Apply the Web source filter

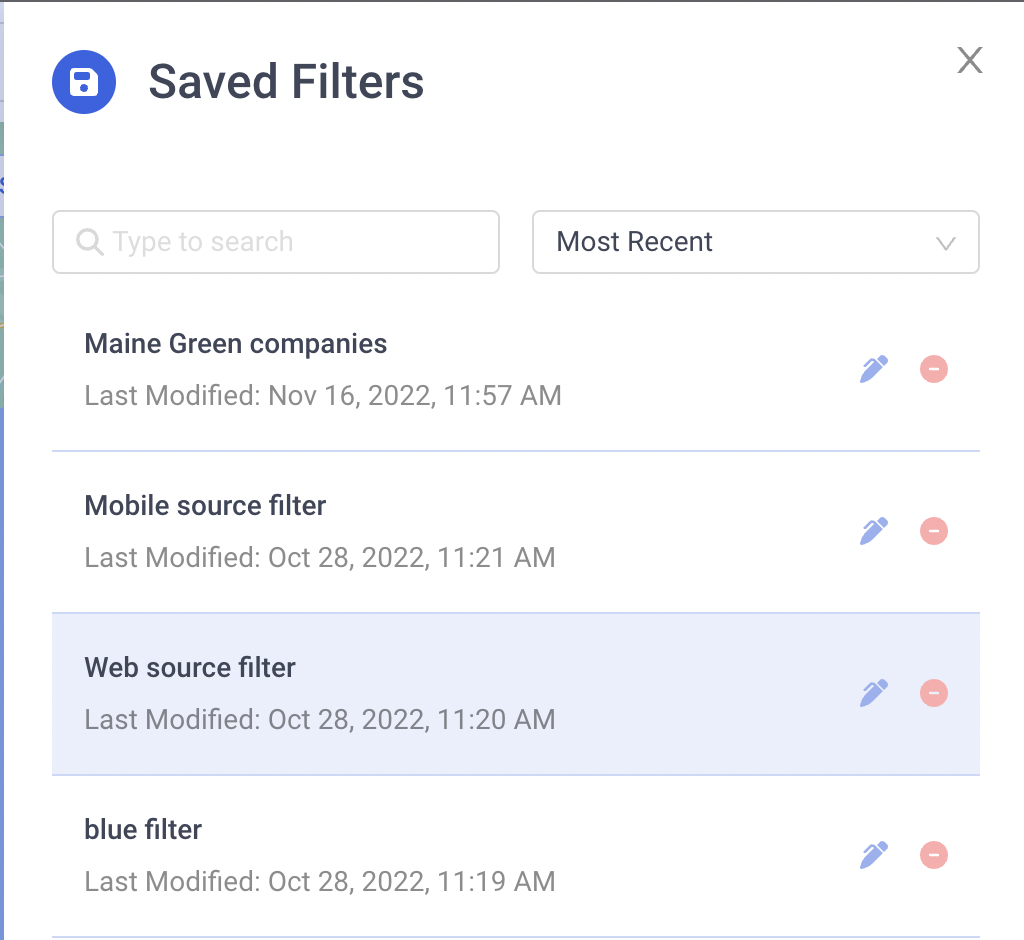[516, 694]
